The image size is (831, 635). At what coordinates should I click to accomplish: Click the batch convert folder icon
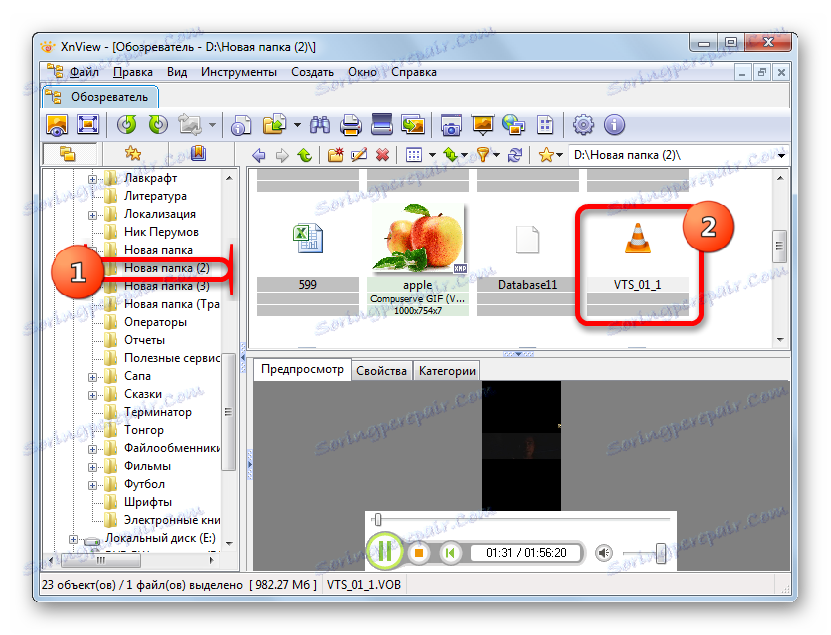click(275, 125)
